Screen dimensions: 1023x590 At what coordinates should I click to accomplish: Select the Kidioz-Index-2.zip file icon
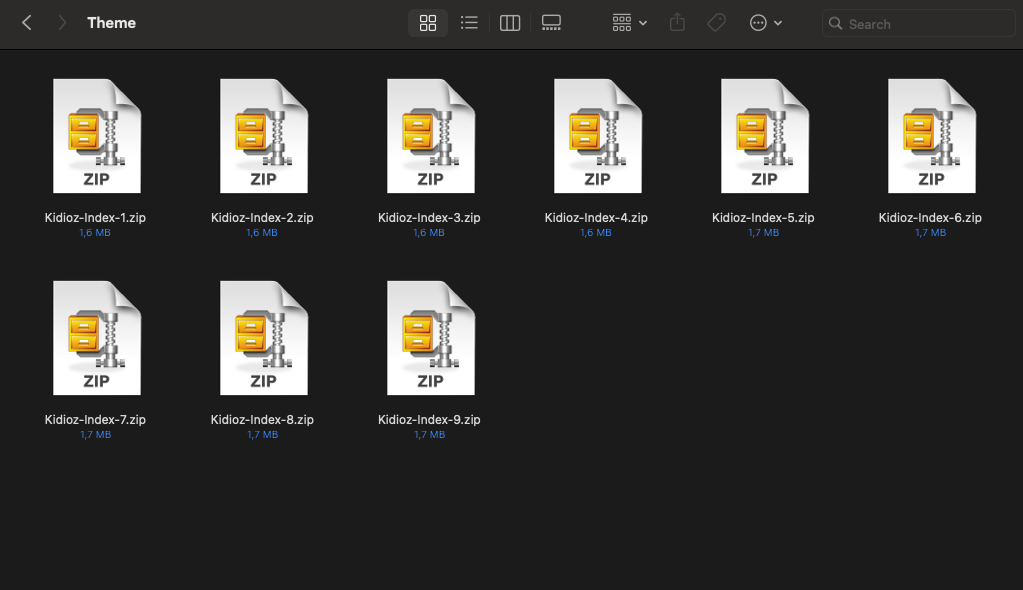264,136
